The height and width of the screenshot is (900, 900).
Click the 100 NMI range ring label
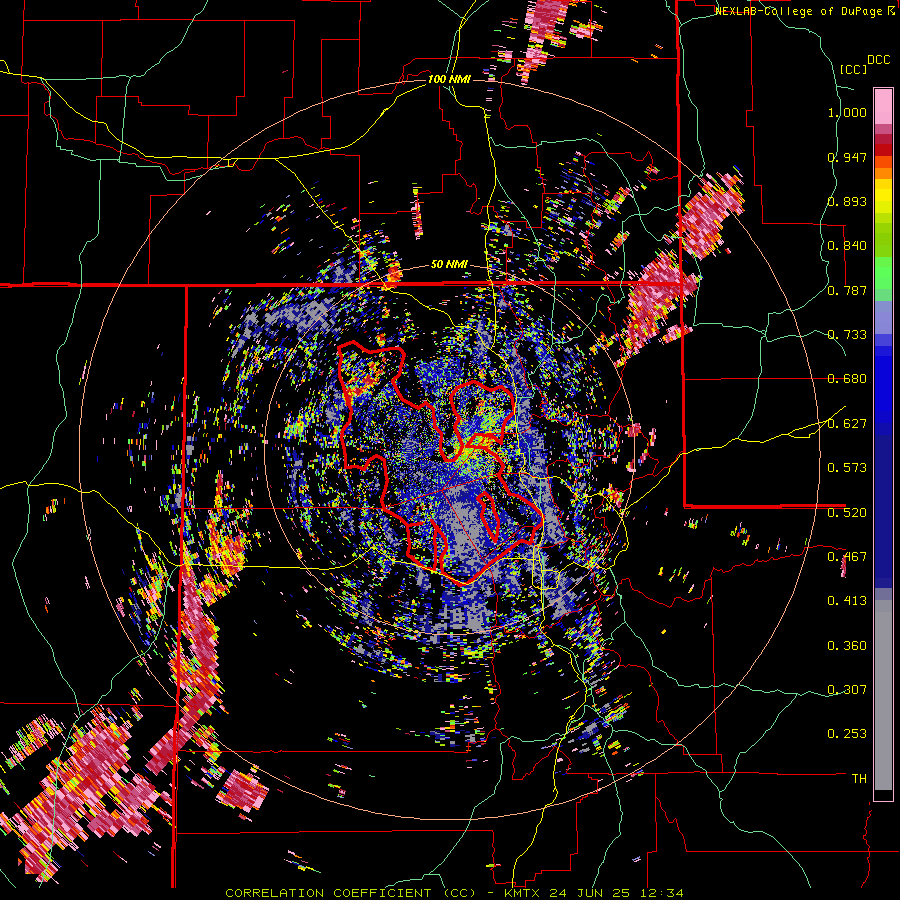pyautogui.click(x=449, y=79)
